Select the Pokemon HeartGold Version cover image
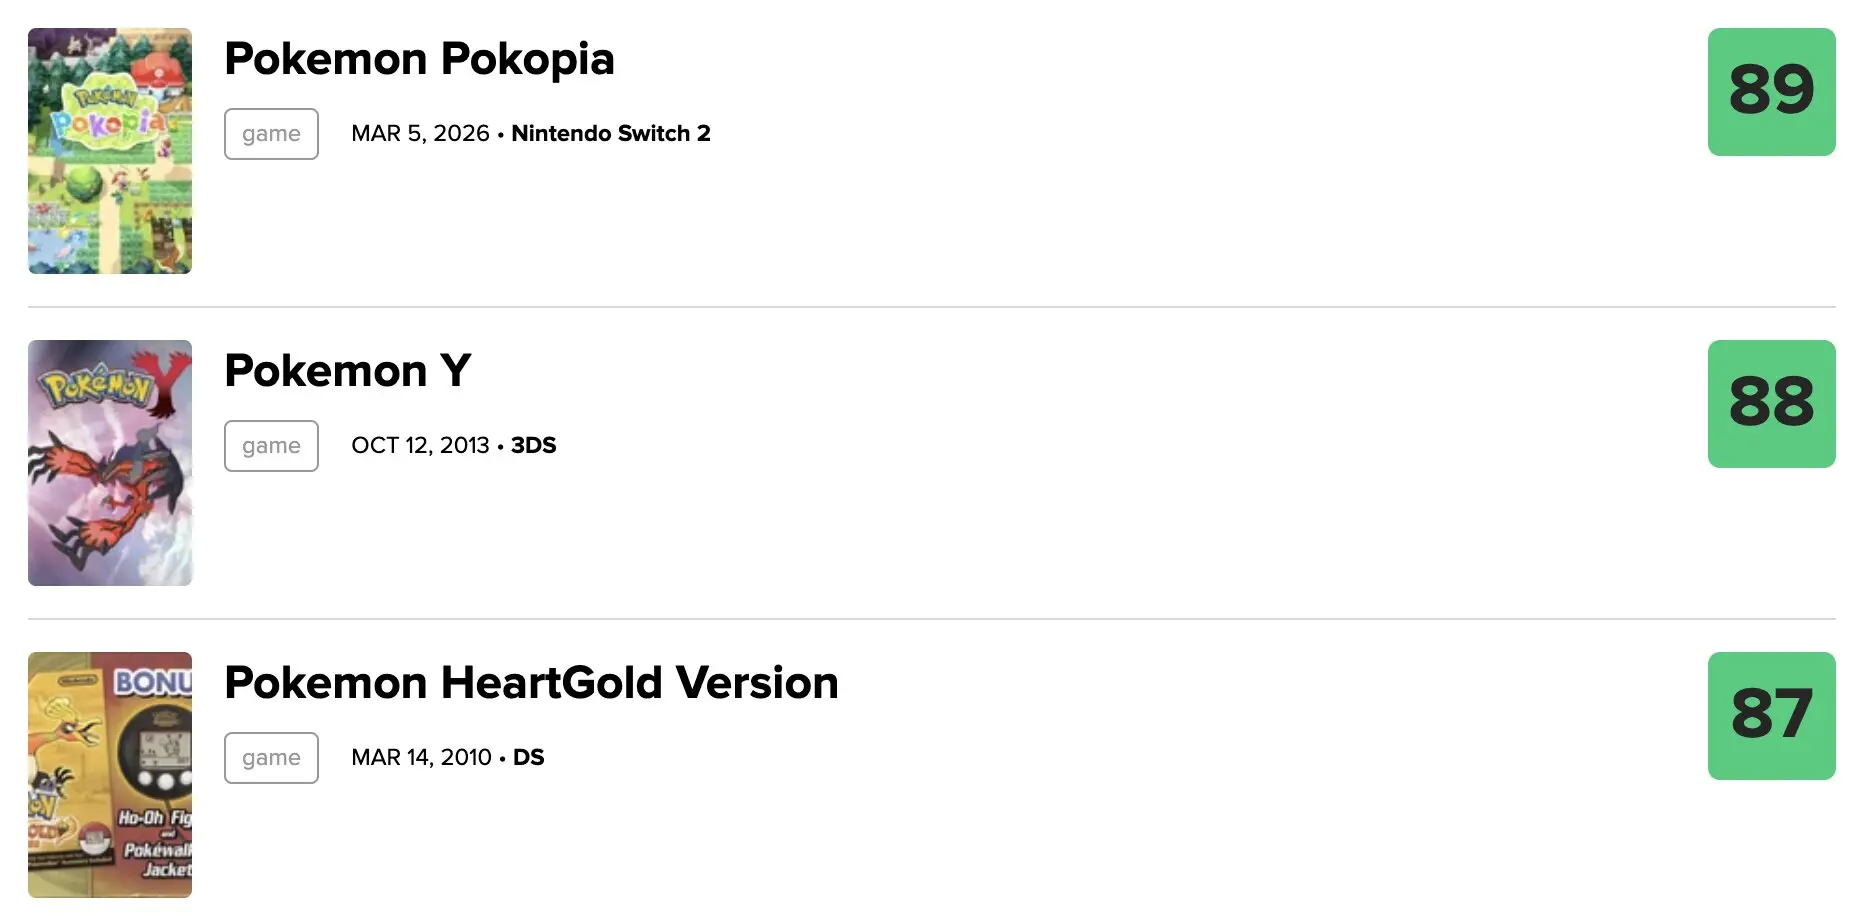Image resolution: width=1866 pixels, height=916 pixels. [x=110, y=775]
